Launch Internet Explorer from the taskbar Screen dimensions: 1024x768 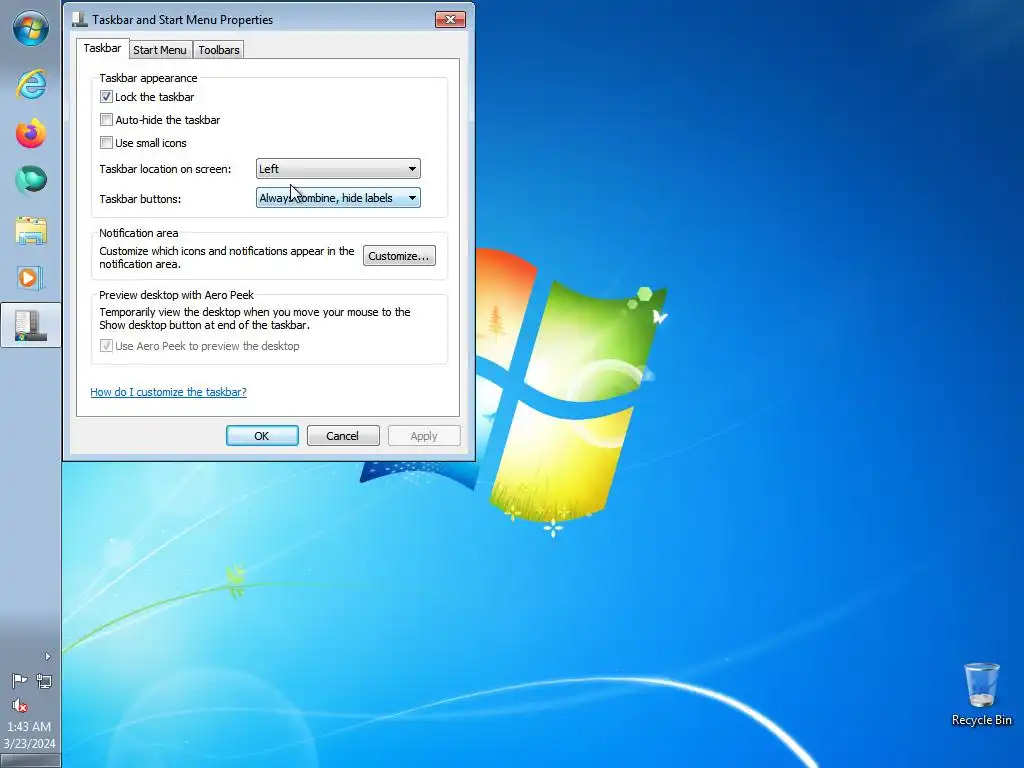[31, 84]
